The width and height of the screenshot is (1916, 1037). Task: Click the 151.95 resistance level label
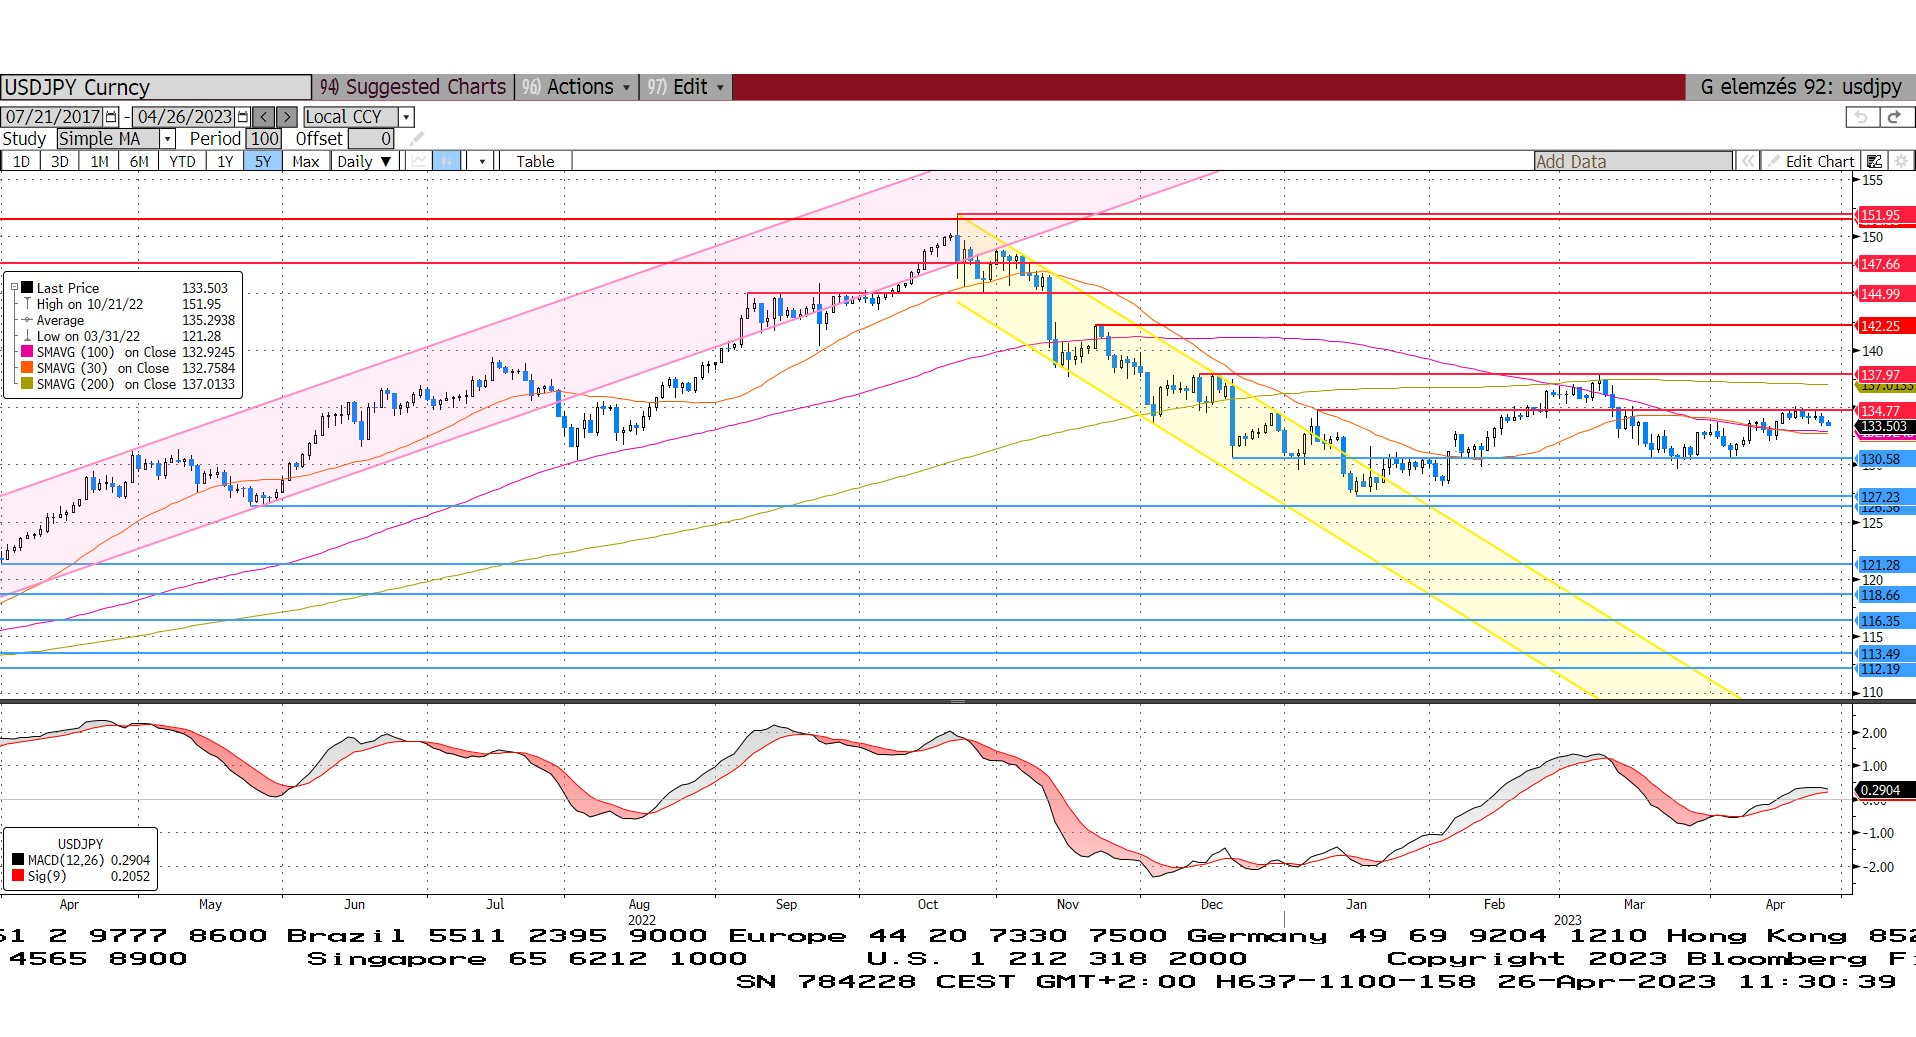pos(1885,215)
